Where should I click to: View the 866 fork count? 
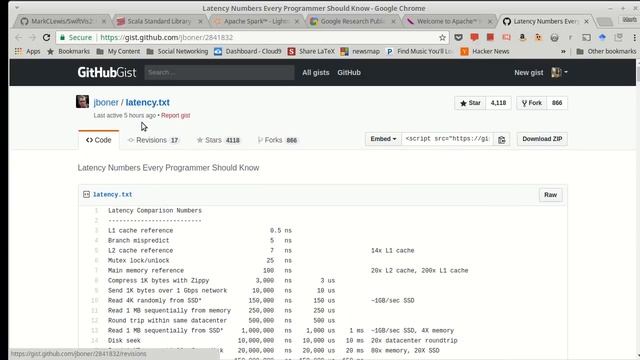557,103
